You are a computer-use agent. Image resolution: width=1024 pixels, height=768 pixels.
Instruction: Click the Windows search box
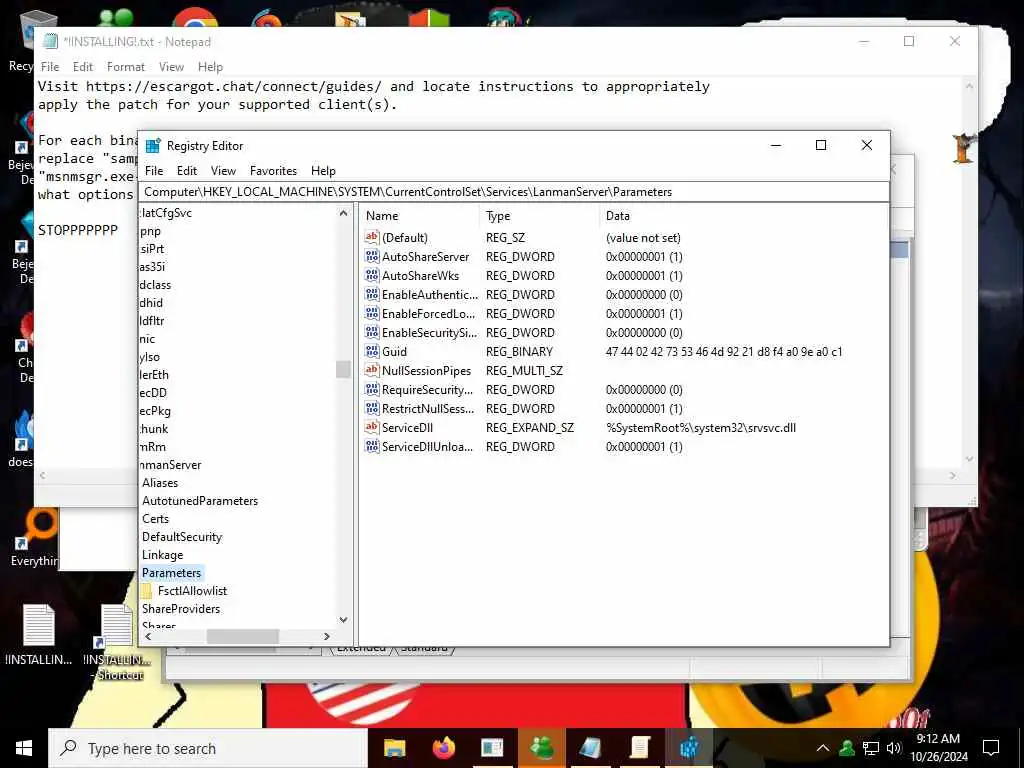(208, 748)
